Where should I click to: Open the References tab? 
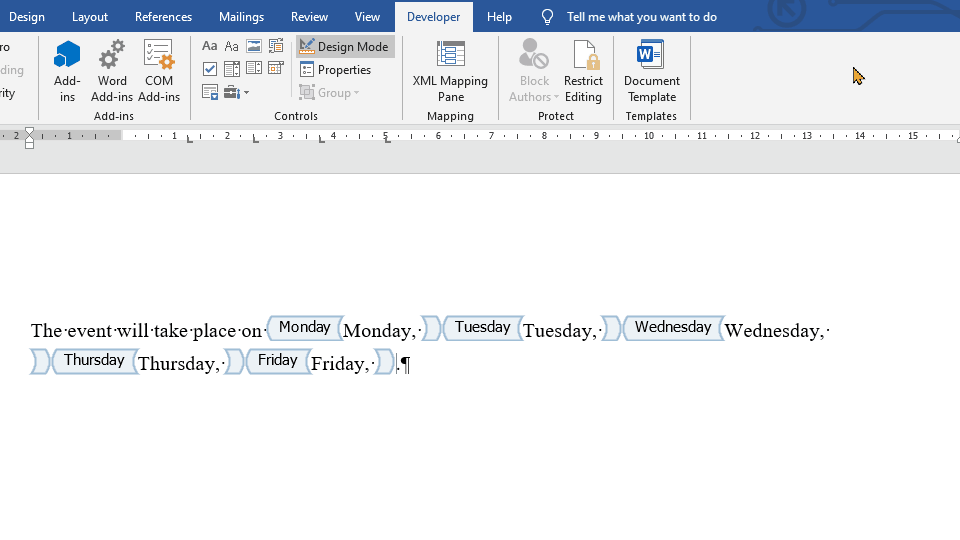pyautogui.click(x=163, y=17)
